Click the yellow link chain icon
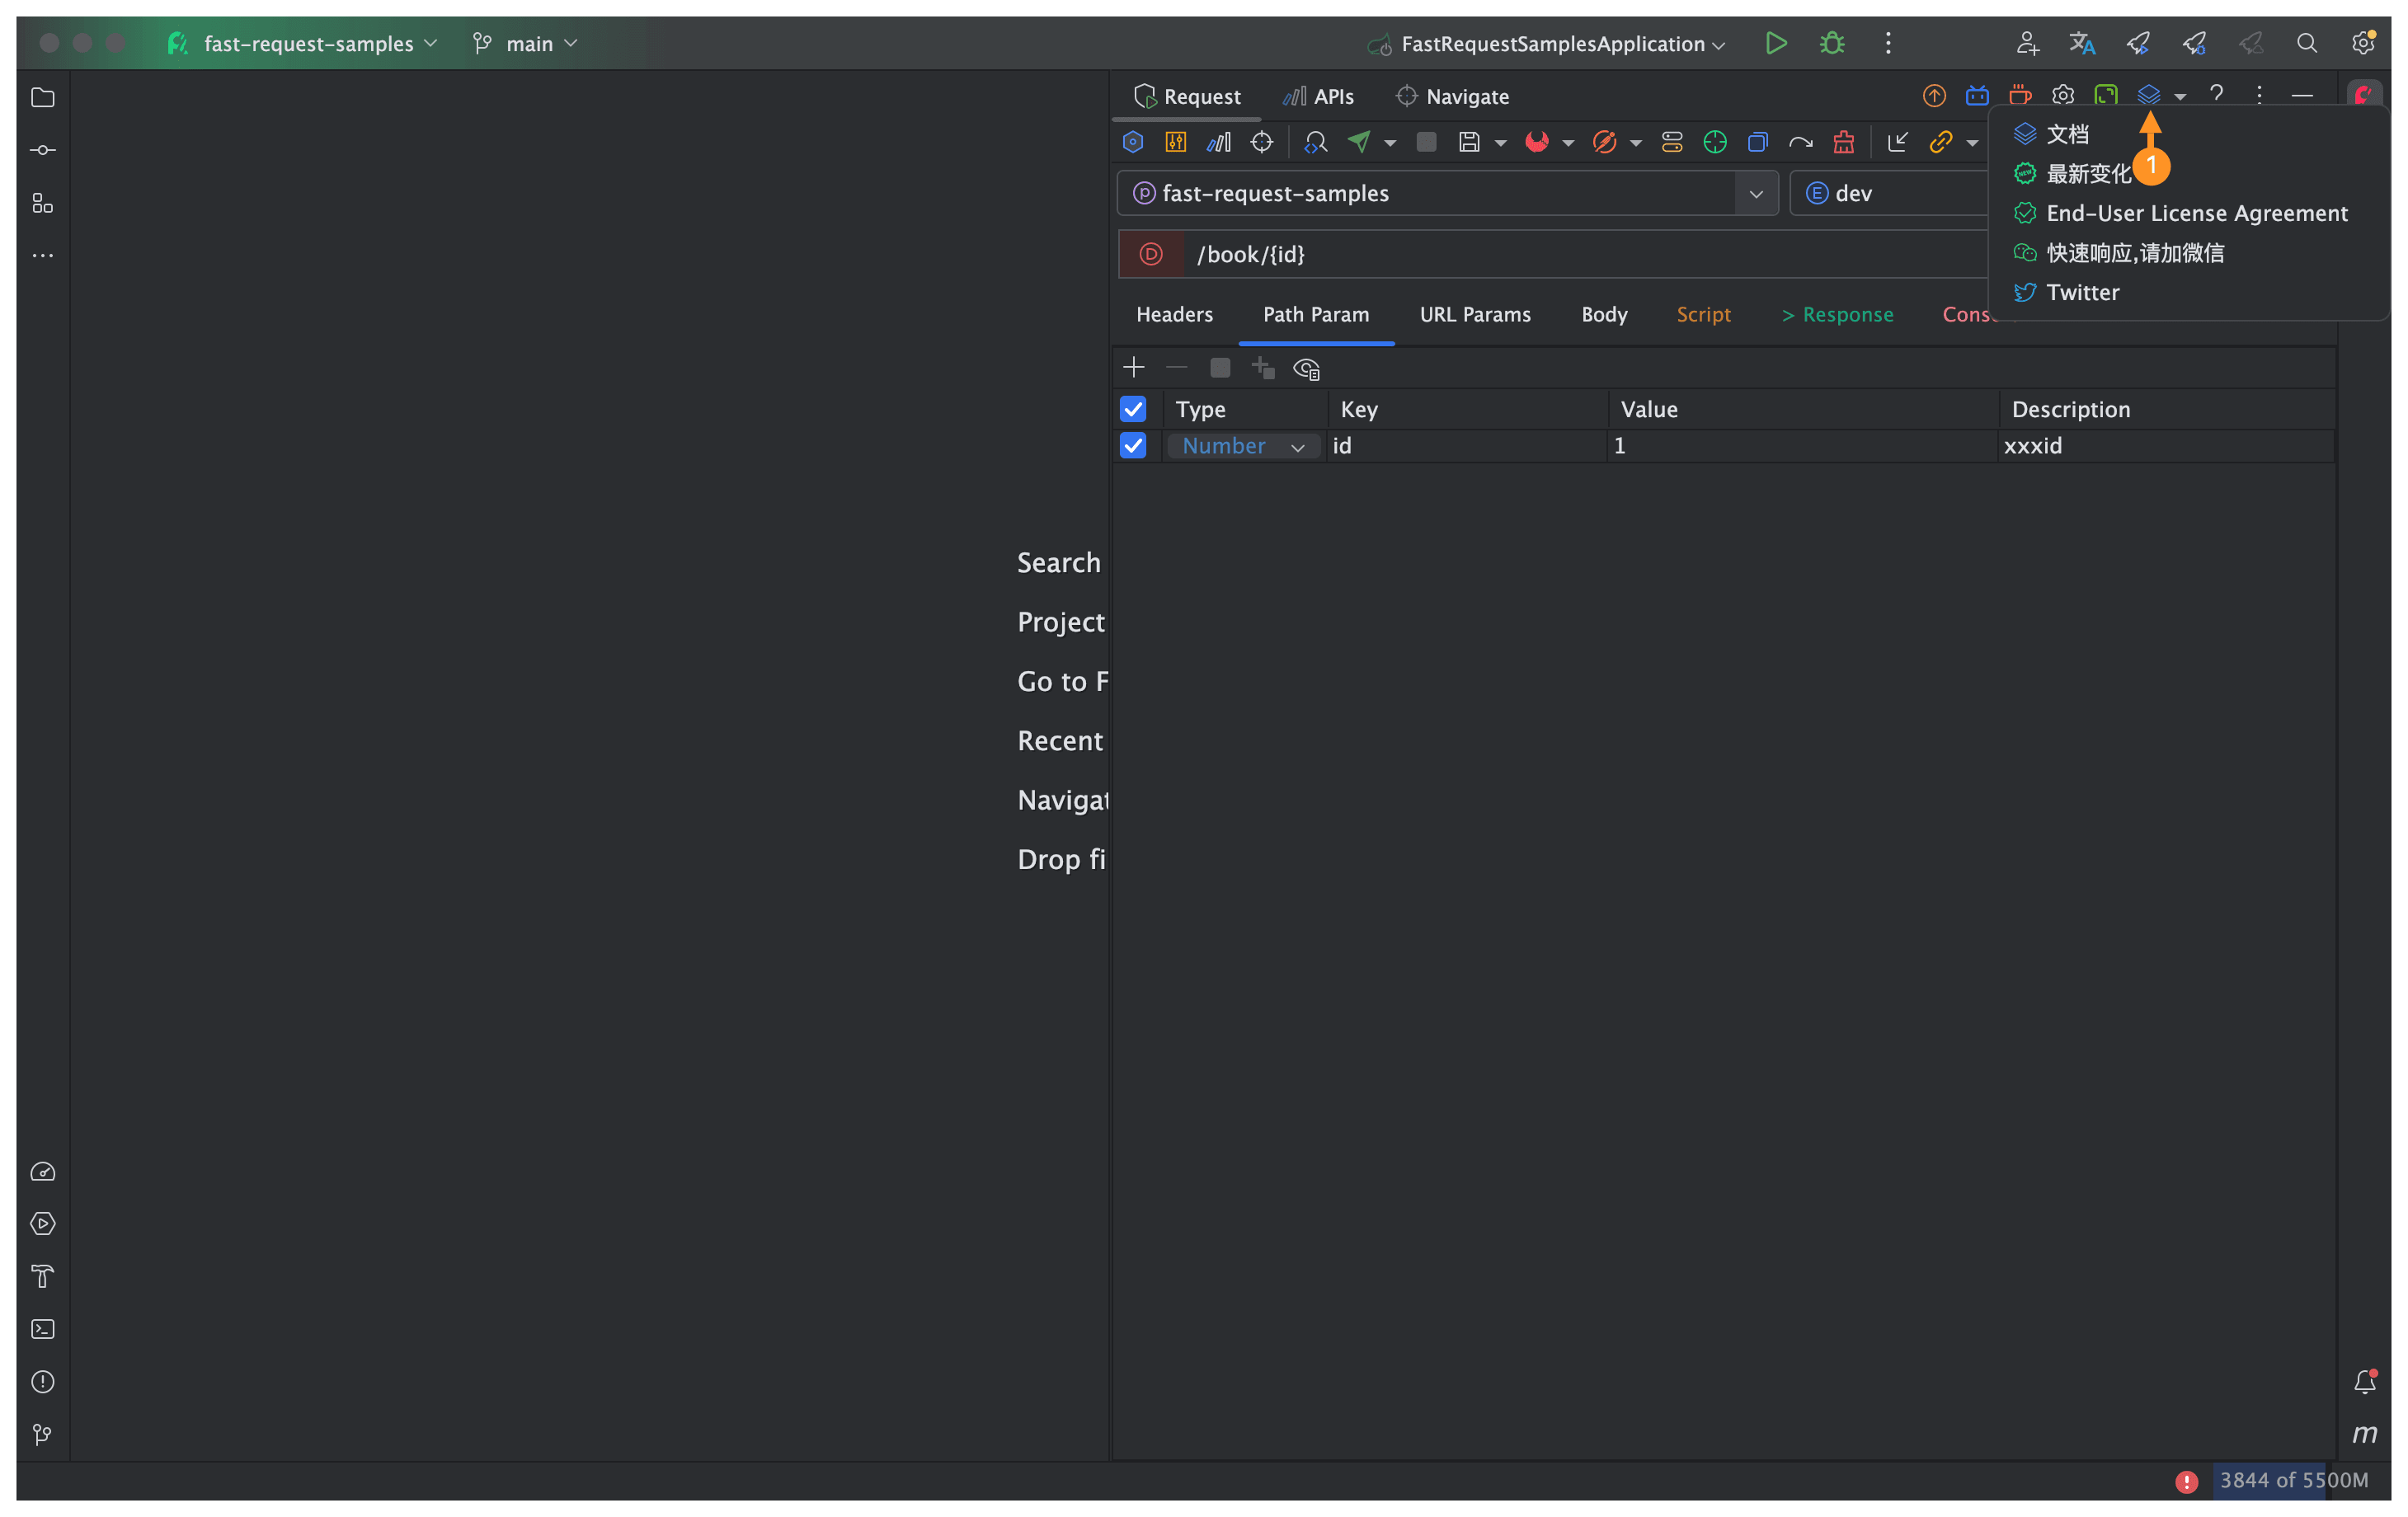This screenshot has width=2408, height=1517. 1940,142
